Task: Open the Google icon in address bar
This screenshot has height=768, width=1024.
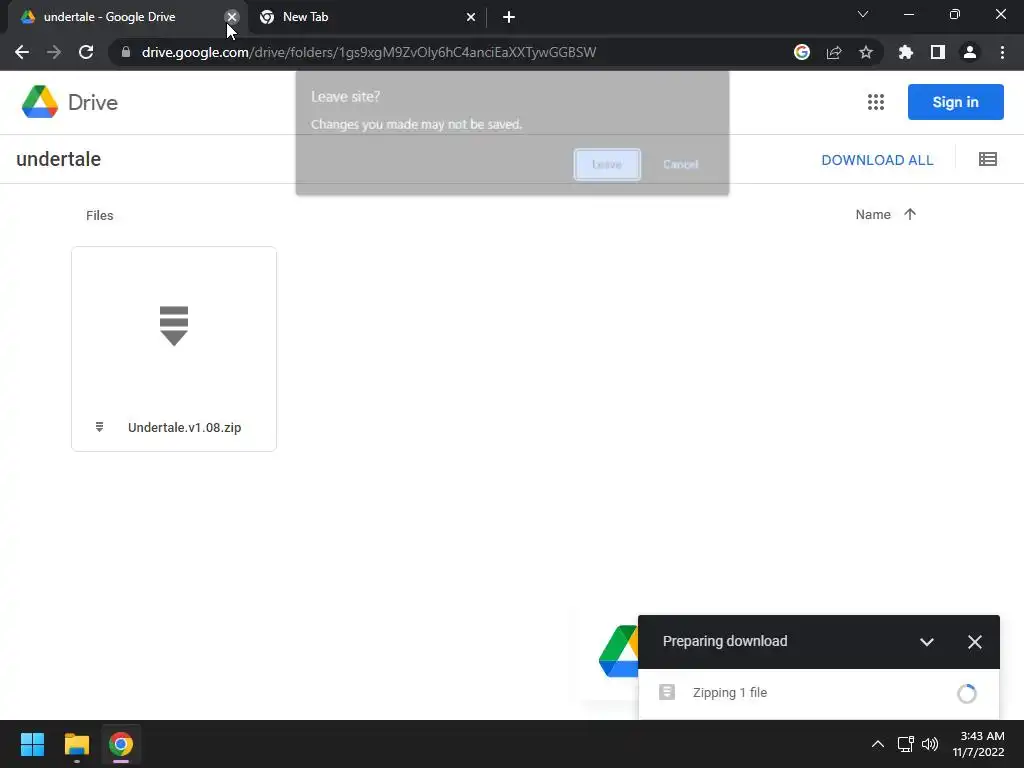Action: [802, 52]
